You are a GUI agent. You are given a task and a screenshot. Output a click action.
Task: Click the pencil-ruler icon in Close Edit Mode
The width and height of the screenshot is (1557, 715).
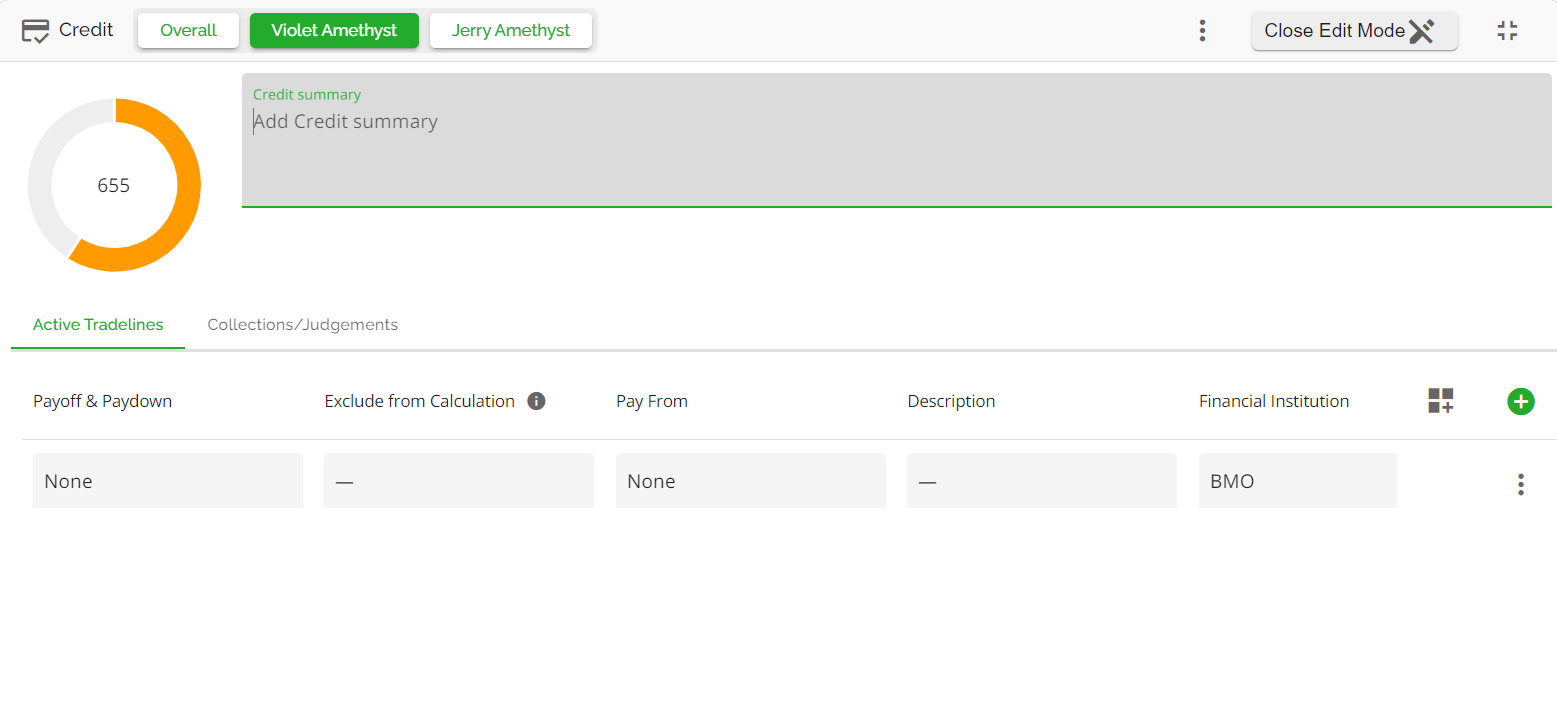[x=1421, y=31]
